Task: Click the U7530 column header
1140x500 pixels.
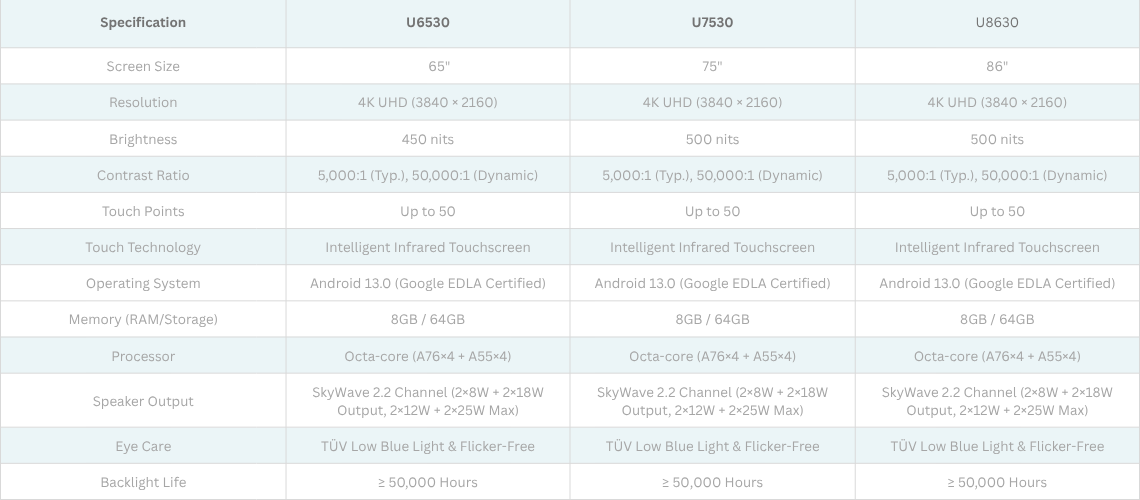Action: (712, 22)
